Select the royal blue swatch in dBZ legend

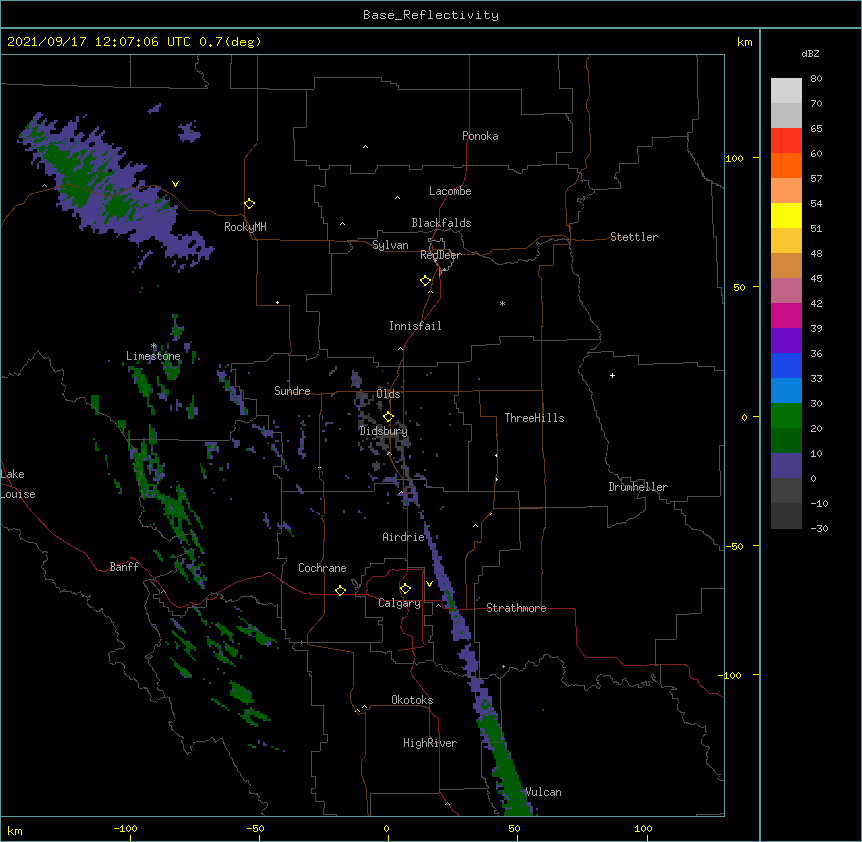point(786,365)
